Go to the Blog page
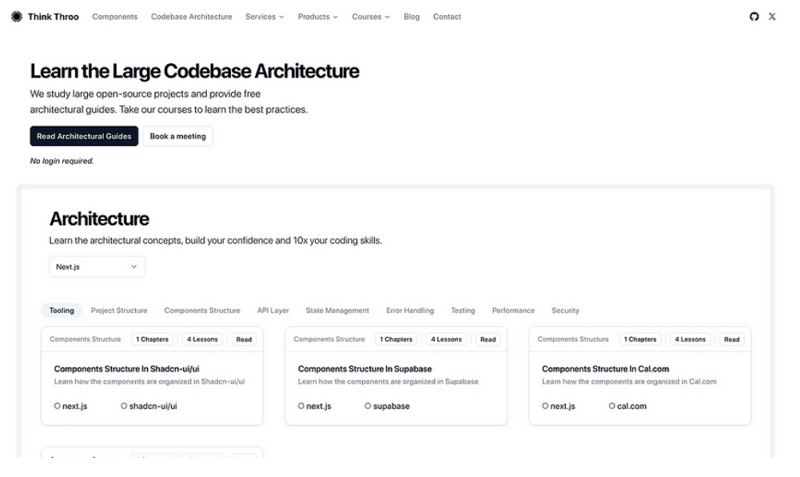Screen dimensions: 800x477 coord(412,17)
